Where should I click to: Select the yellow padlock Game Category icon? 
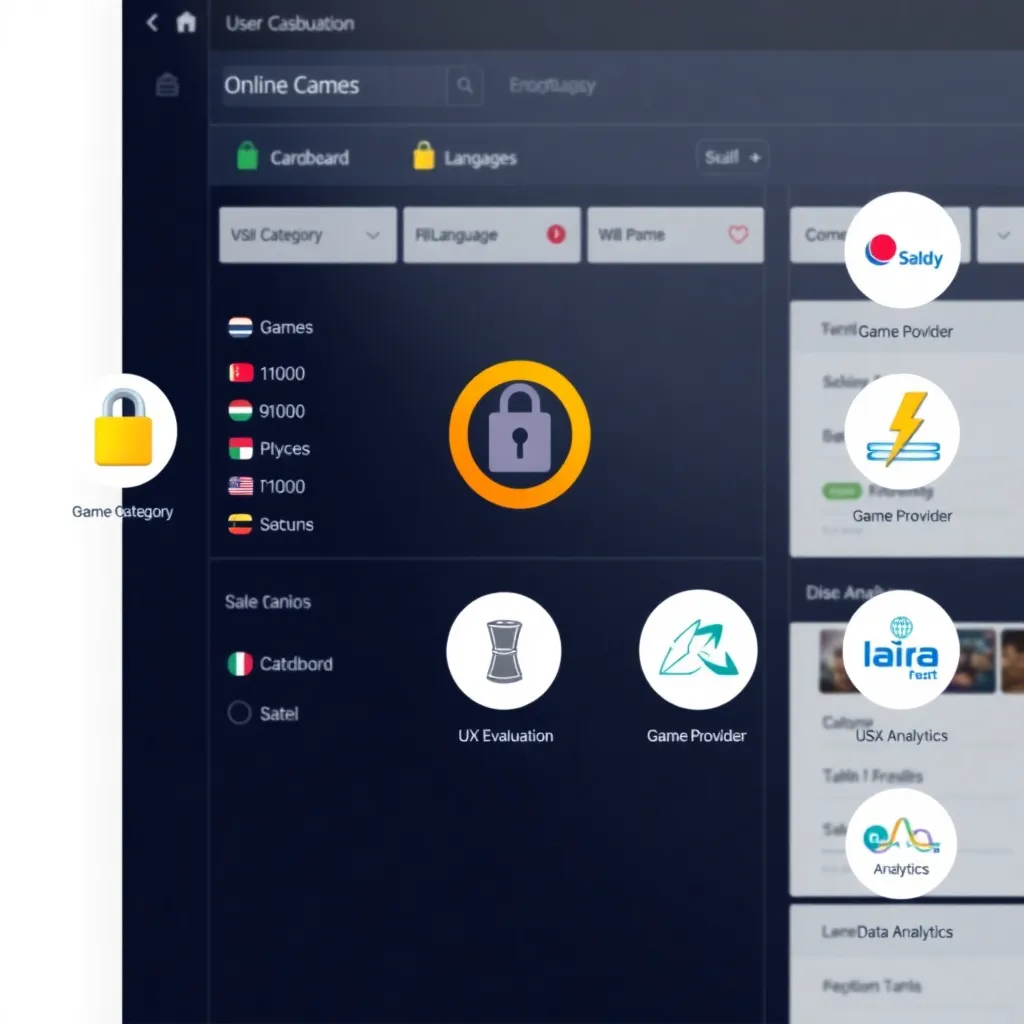point(123,431)
